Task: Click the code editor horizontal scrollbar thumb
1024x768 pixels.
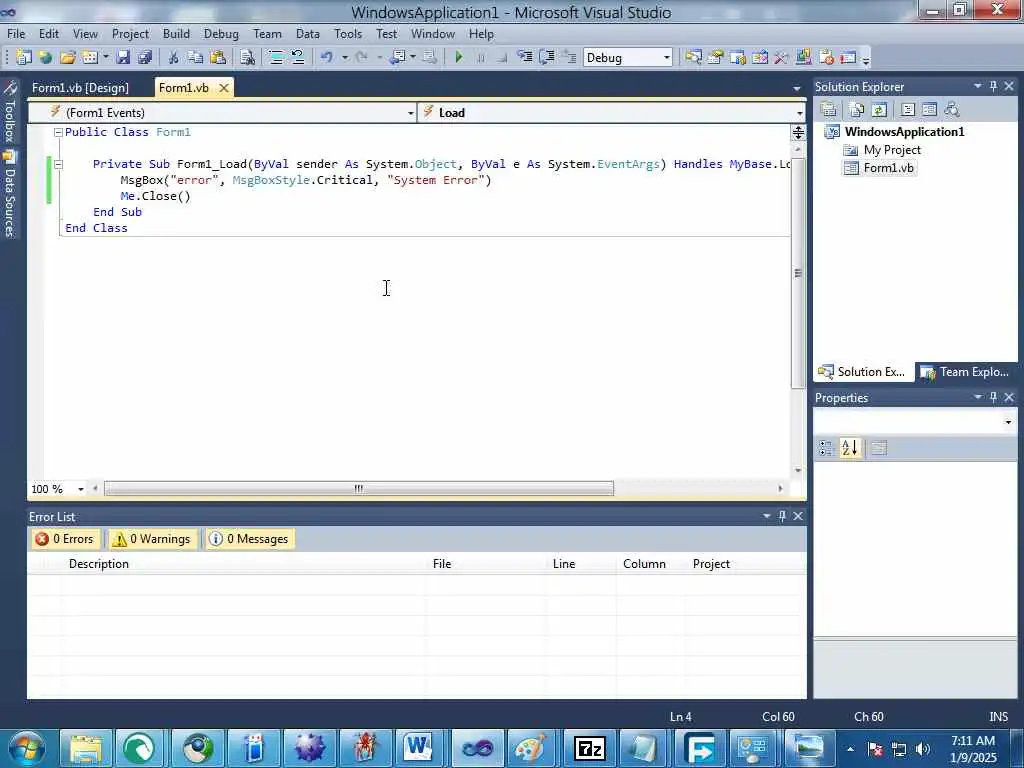Action: click(x=359, y=488)
